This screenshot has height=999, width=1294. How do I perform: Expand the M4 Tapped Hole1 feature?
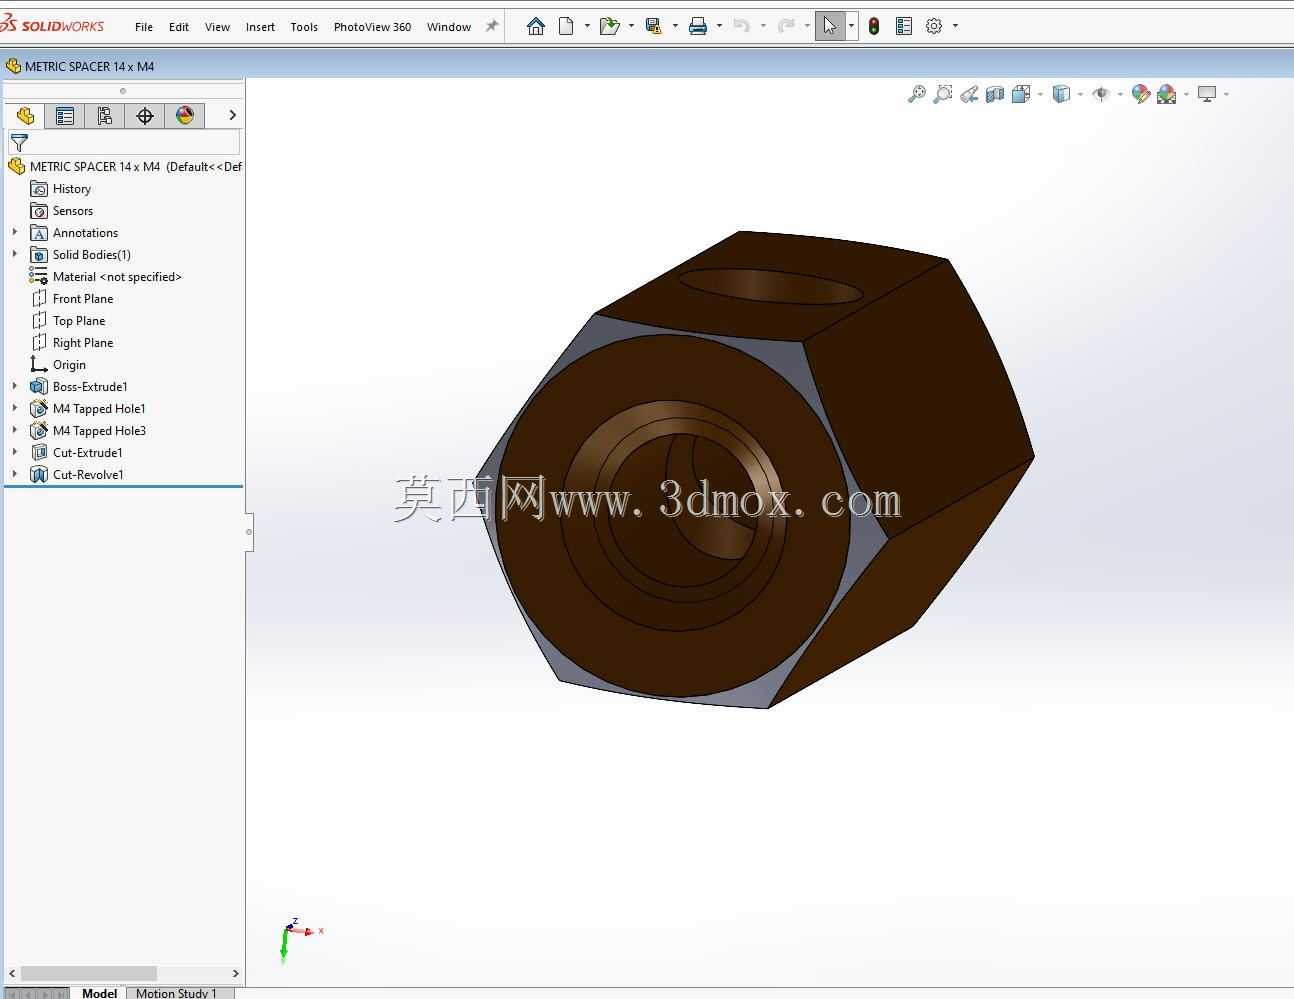15,408
